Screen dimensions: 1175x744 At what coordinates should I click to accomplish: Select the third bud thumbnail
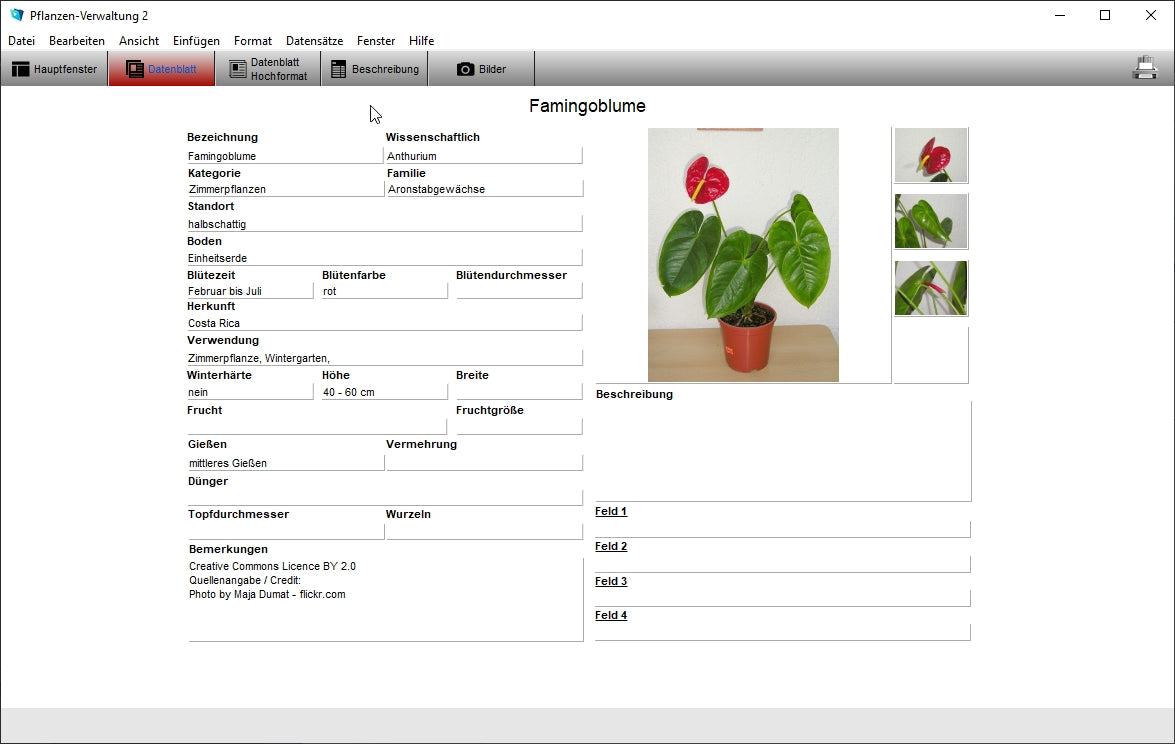(x=930, y=288)
